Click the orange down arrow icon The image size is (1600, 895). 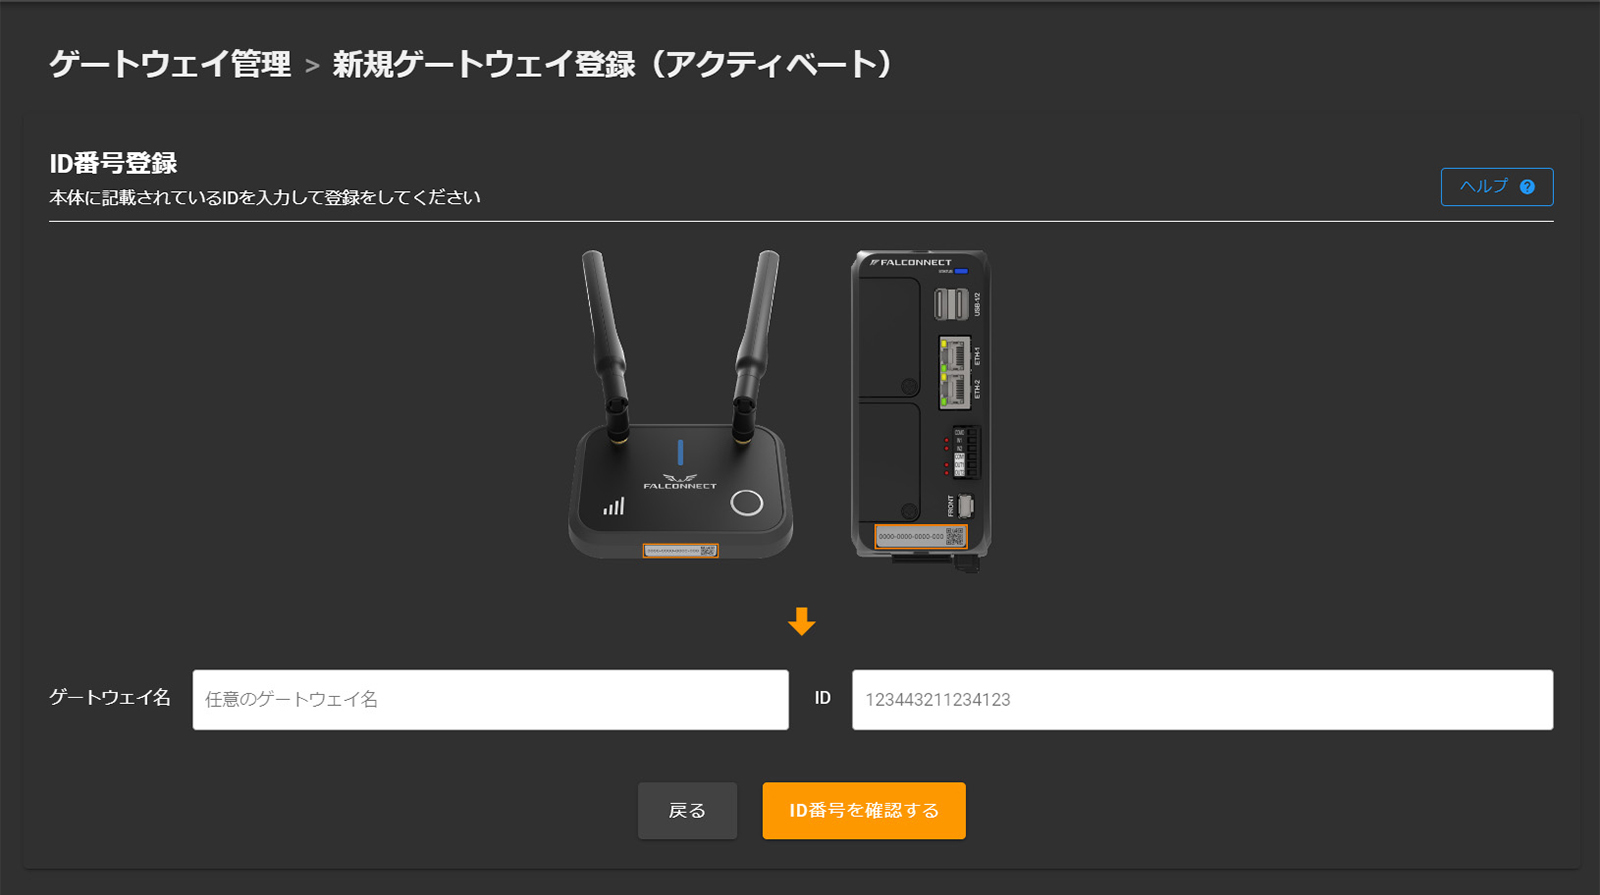coord(801,621)
